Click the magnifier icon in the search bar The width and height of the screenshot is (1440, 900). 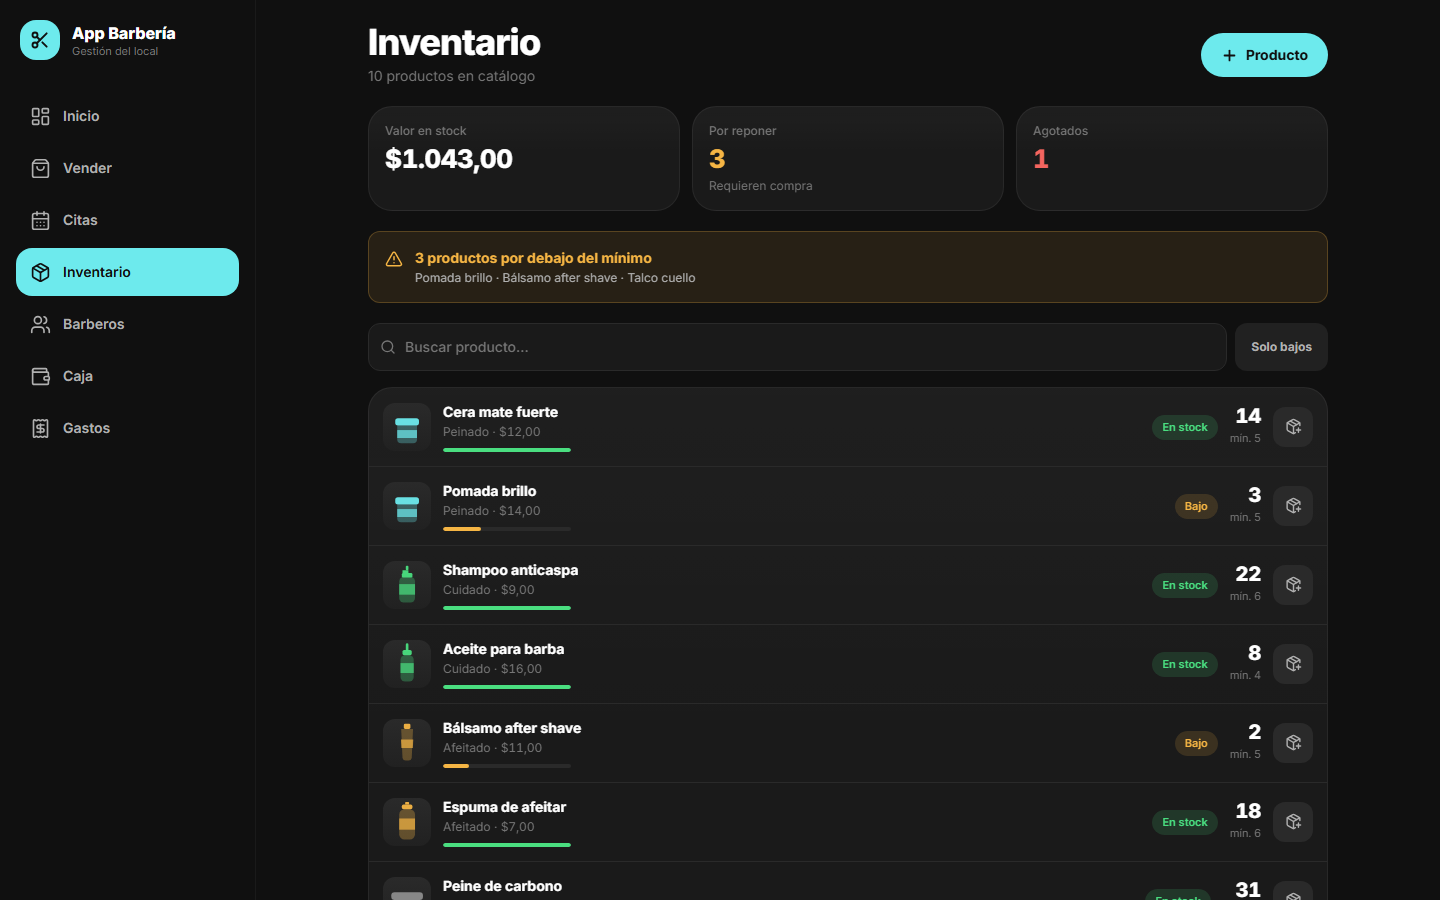click(x=388, y=347)
